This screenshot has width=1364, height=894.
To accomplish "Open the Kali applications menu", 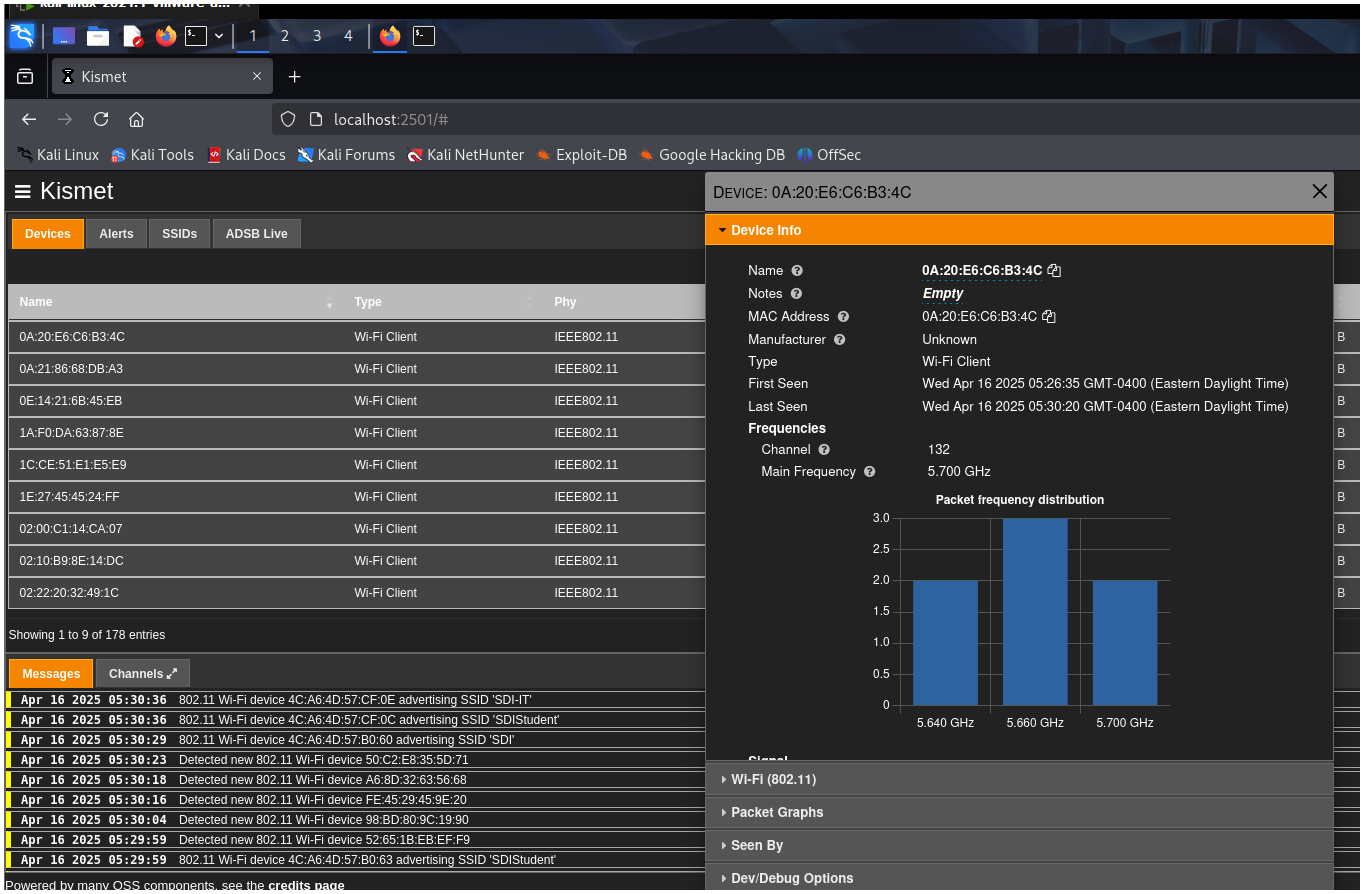I will click(22, 37).
